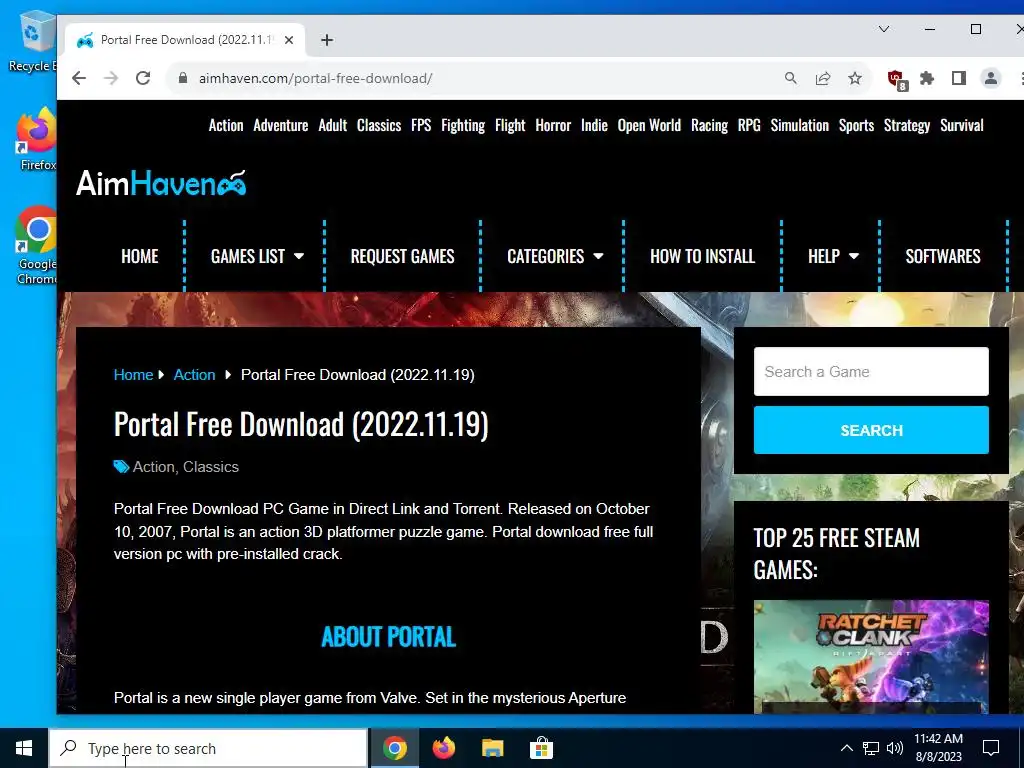The height and width of the screenshot is (768, 1024).
Task: Open the Ratchet & Clank game thumbnail
Action: click(x=871, y=656)
